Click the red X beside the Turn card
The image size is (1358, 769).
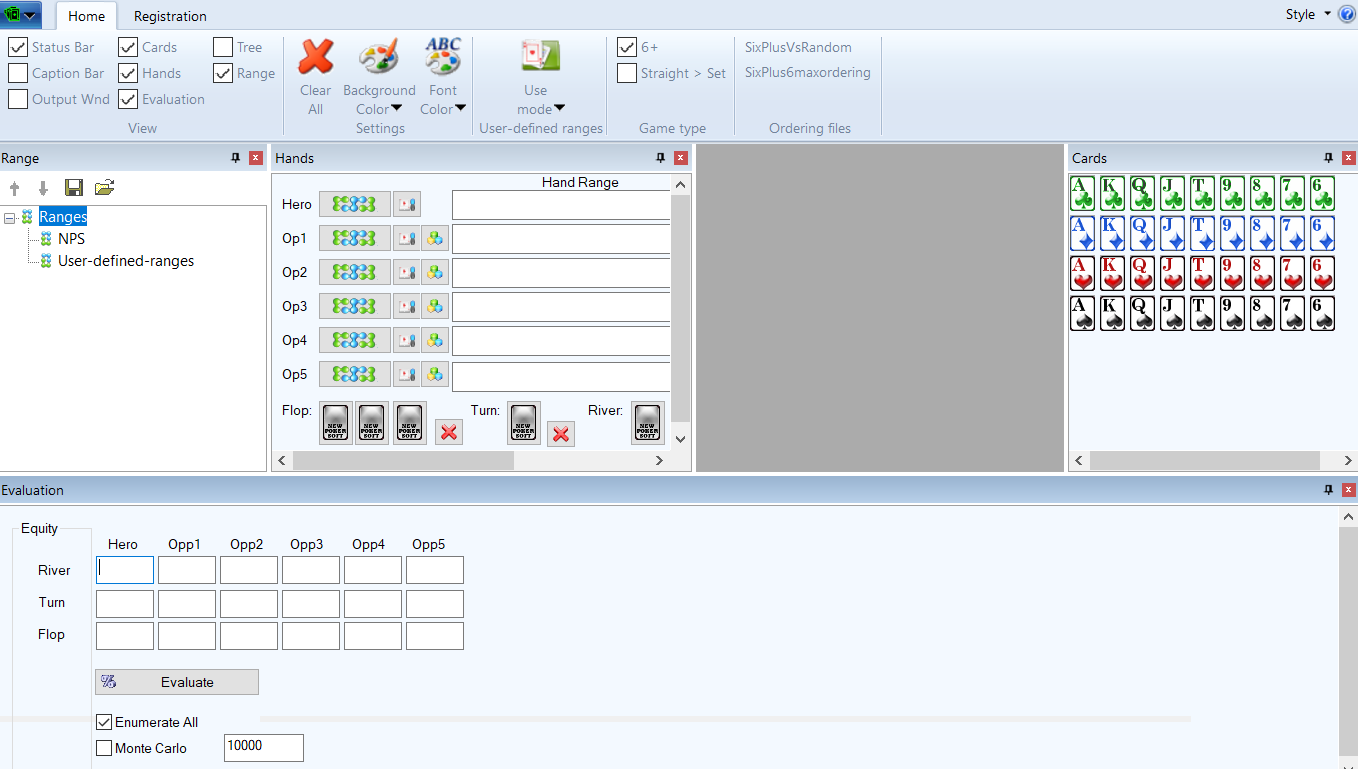click(561, 433)
